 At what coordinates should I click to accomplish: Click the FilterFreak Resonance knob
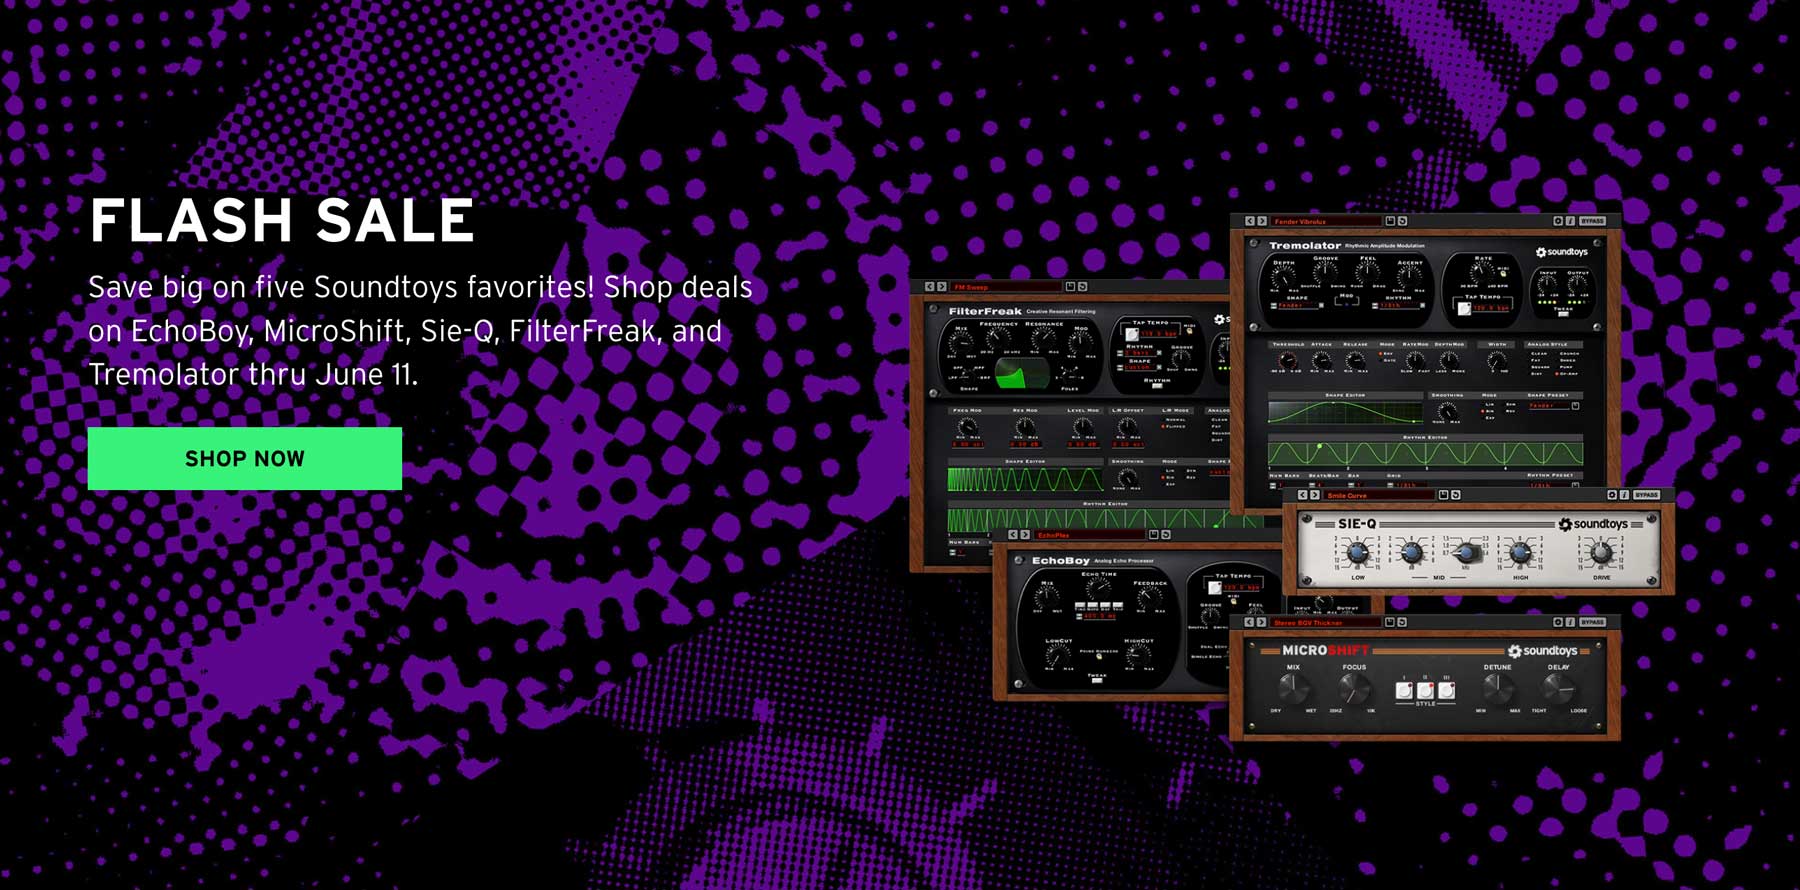[1043, 338]
